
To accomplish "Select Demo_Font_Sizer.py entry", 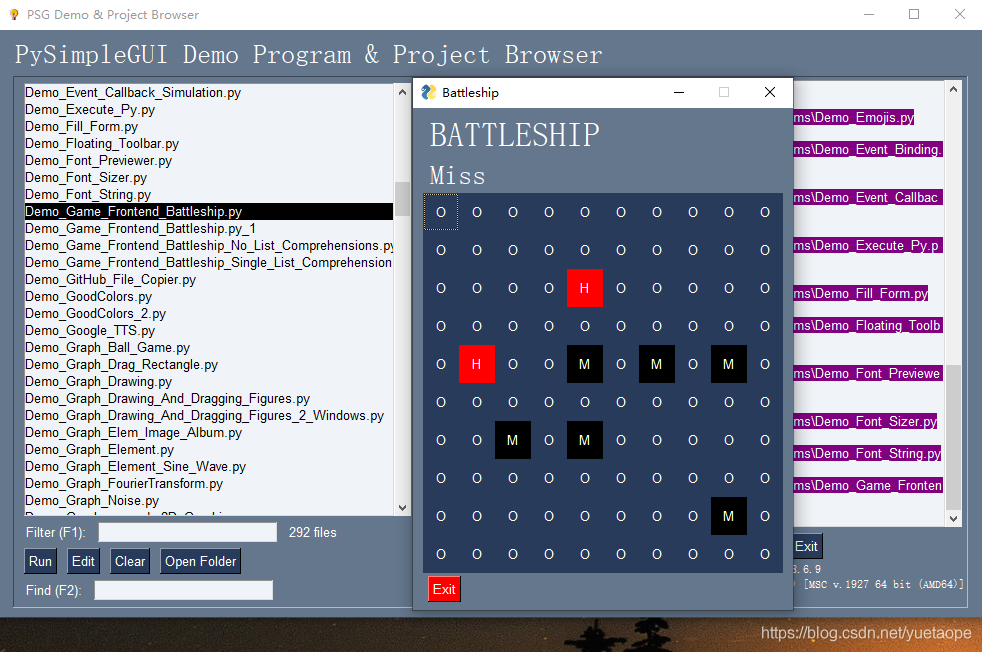I will (209, 177).
